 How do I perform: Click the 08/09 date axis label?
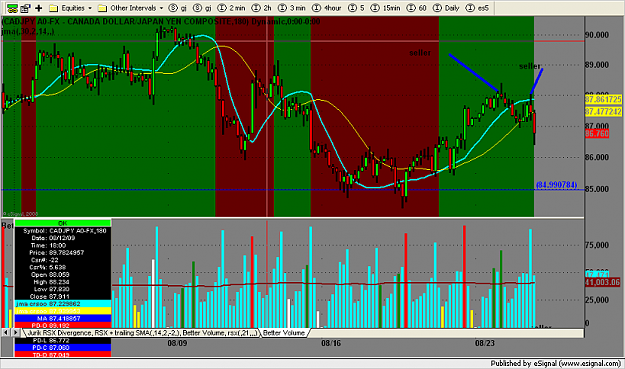click(177, 343)
